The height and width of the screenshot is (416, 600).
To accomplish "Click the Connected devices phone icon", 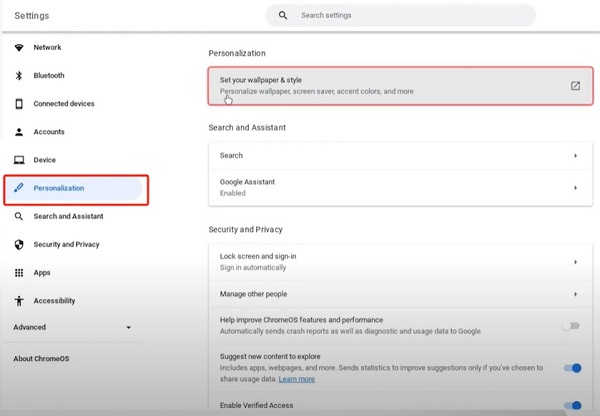I will click(19, 104).
